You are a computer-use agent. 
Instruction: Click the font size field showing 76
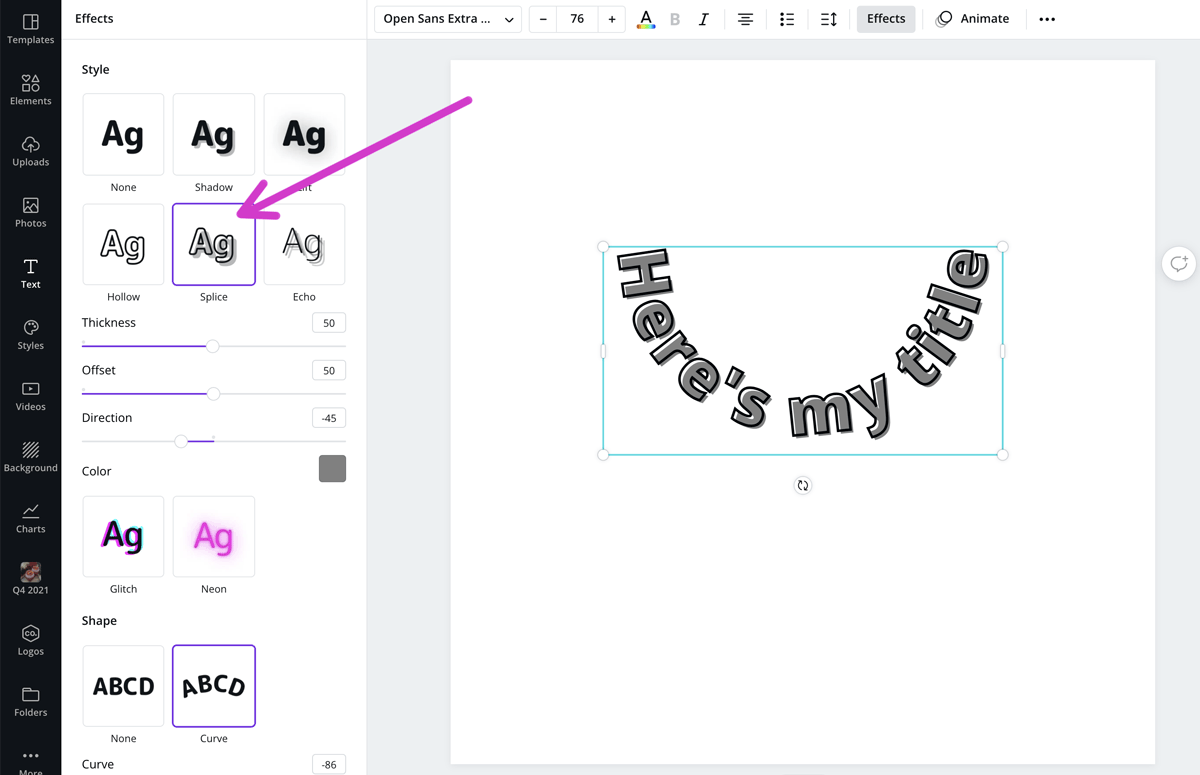577,19
